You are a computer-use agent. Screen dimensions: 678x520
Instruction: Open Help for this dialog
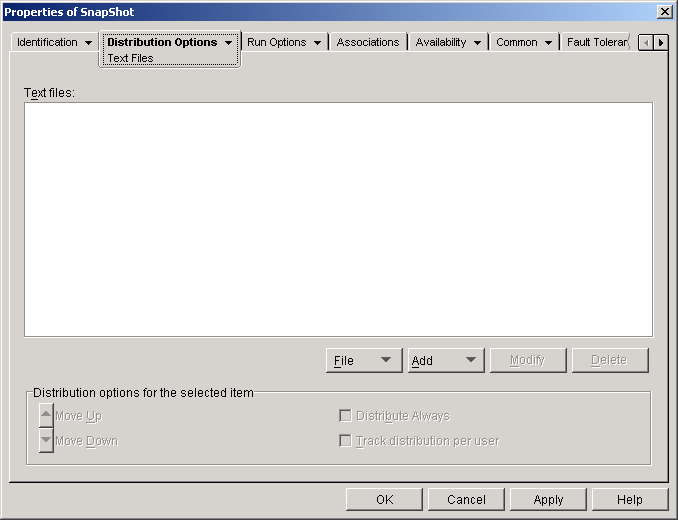click(630, 500)
